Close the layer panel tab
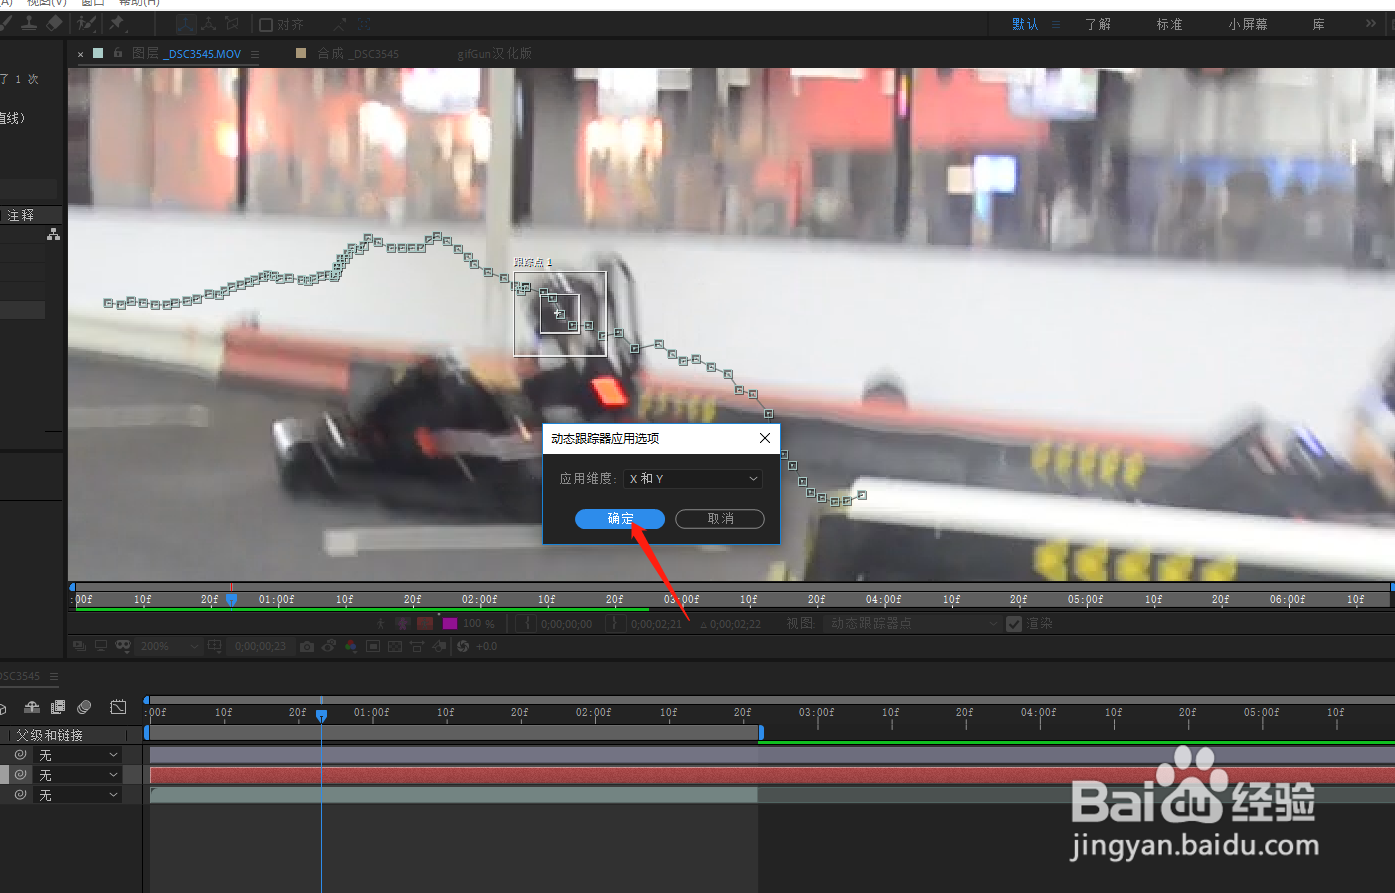The height and width of the screenshot is (893, 1395). pos(80,54)
